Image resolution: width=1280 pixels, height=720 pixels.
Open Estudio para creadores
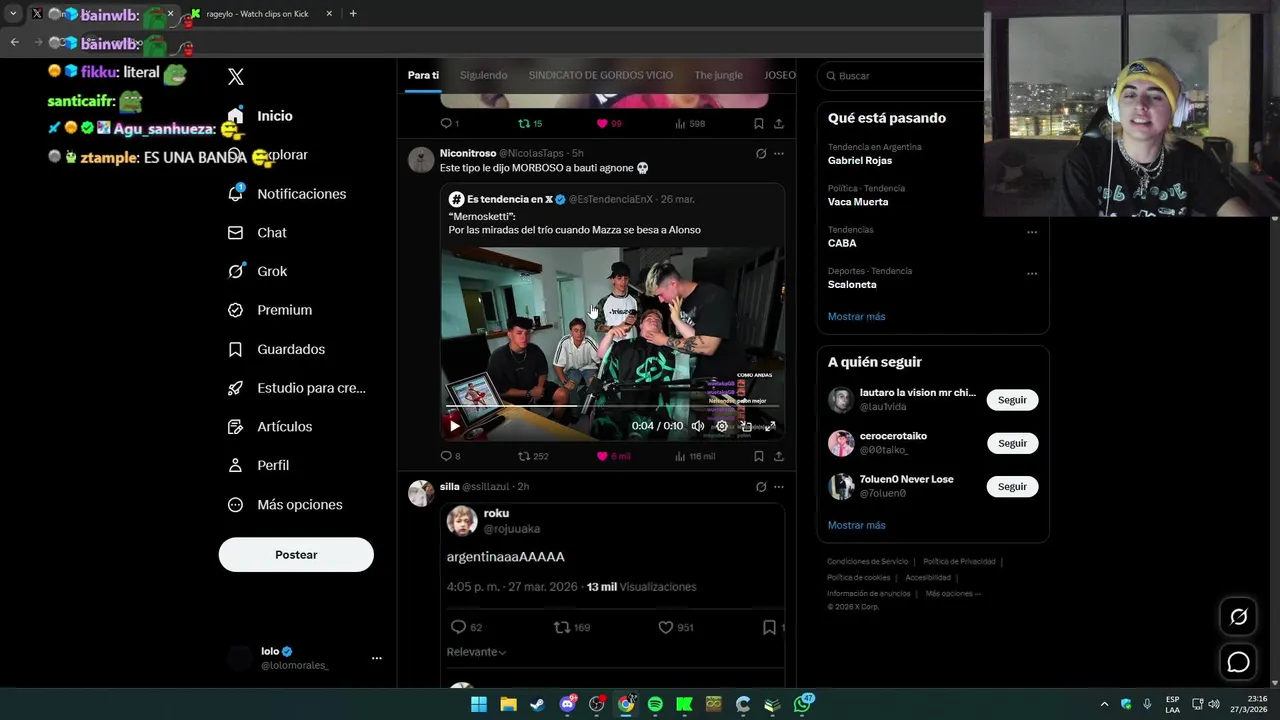(296, 388)
